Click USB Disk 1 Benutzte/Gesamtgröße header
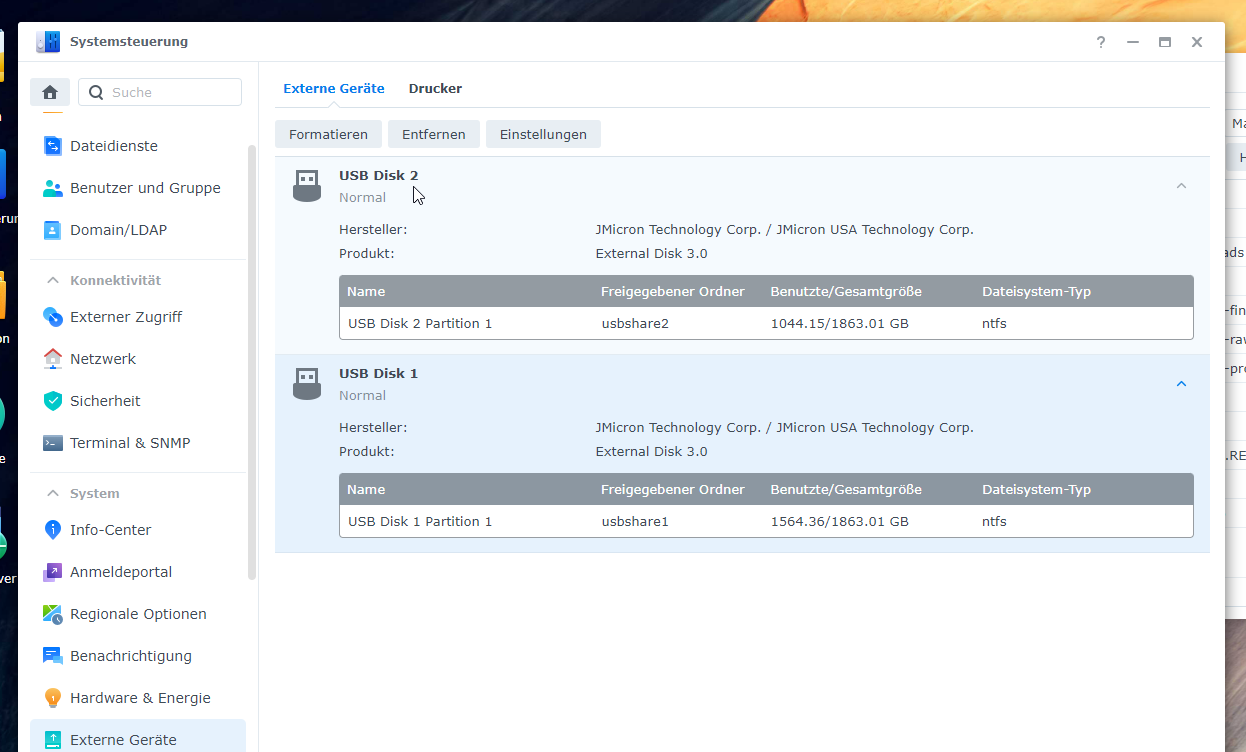The height and width of the screenshot is (752, 1246). point(846,490)
